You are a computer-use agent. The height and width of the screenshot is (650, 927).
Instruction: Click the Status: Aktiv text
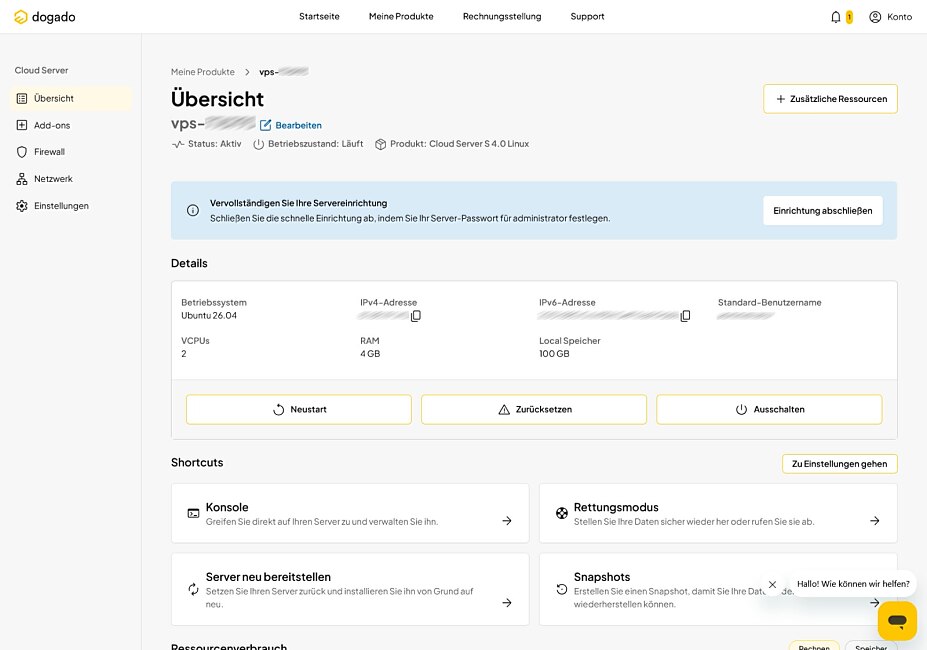(x=215, y=144)
